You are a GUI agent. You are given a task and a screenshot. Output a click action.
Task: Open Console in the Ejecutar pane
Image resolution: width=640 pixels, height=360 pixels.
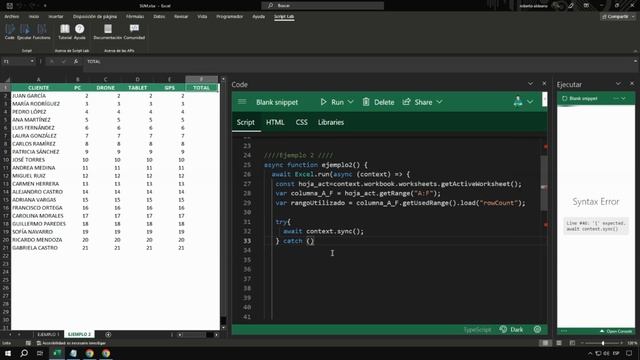[616, 331]
